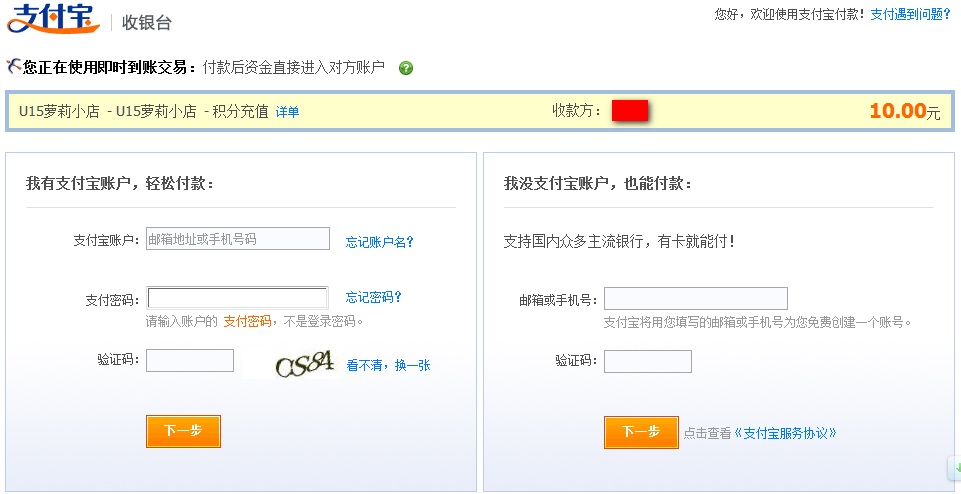Image resolution: width=961 pixels, height=494 pixels.
Task: Open the 《支付宝服务协议》 agreement link
Action: pyautogui.click(x=785, y=433)
